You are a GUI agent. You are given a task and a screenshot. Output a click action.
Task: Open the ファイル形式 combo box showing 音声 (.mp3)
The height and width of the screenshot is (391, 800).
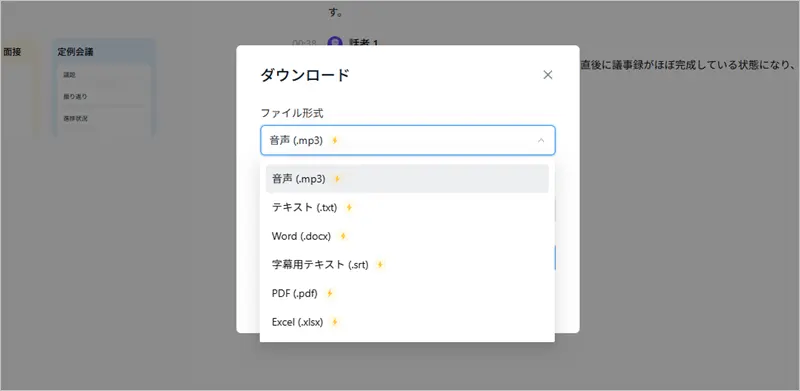tap(408, 140)
